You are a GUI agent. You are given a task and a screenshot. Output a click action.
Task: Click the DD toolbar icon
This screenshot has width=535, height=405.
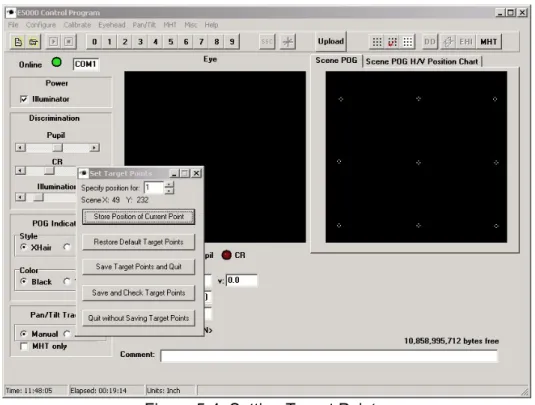click(x=430, y=42)
